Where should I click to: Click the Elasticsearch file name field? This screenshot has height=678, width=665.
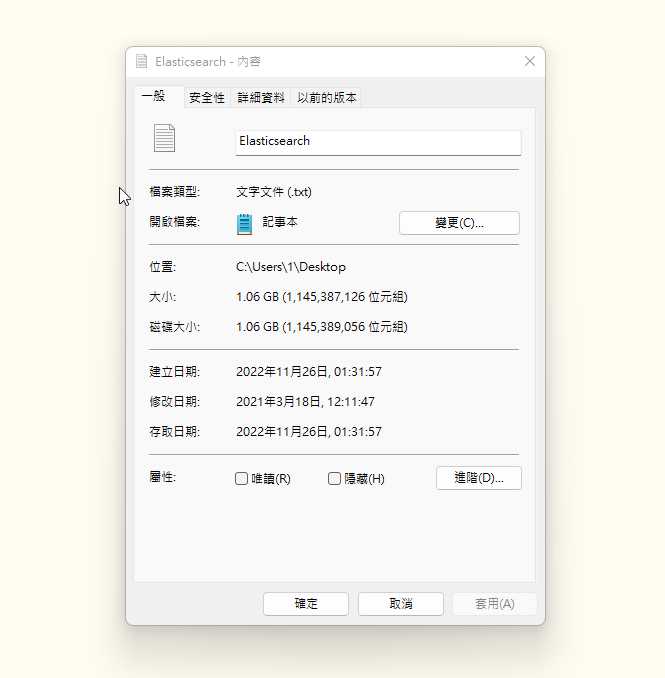pyautogui.click(x=378, y=142)
